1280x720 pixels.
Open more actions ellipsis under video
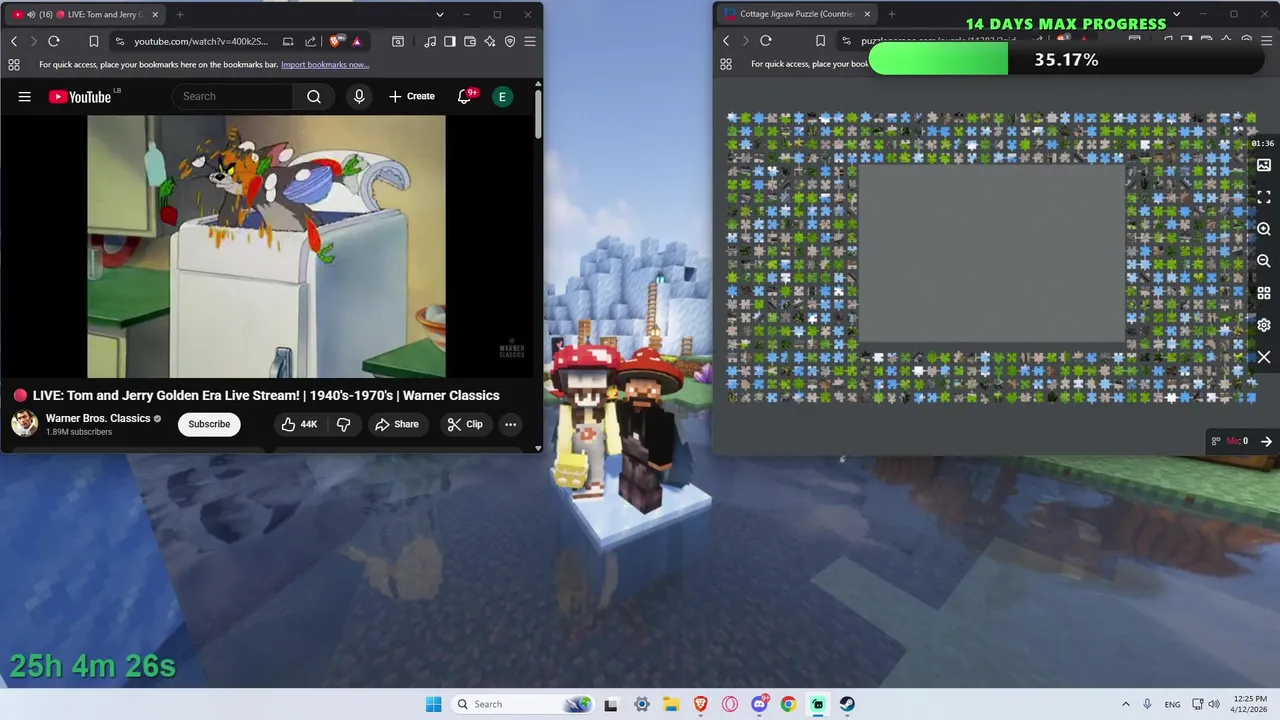[x=510, y=424]
